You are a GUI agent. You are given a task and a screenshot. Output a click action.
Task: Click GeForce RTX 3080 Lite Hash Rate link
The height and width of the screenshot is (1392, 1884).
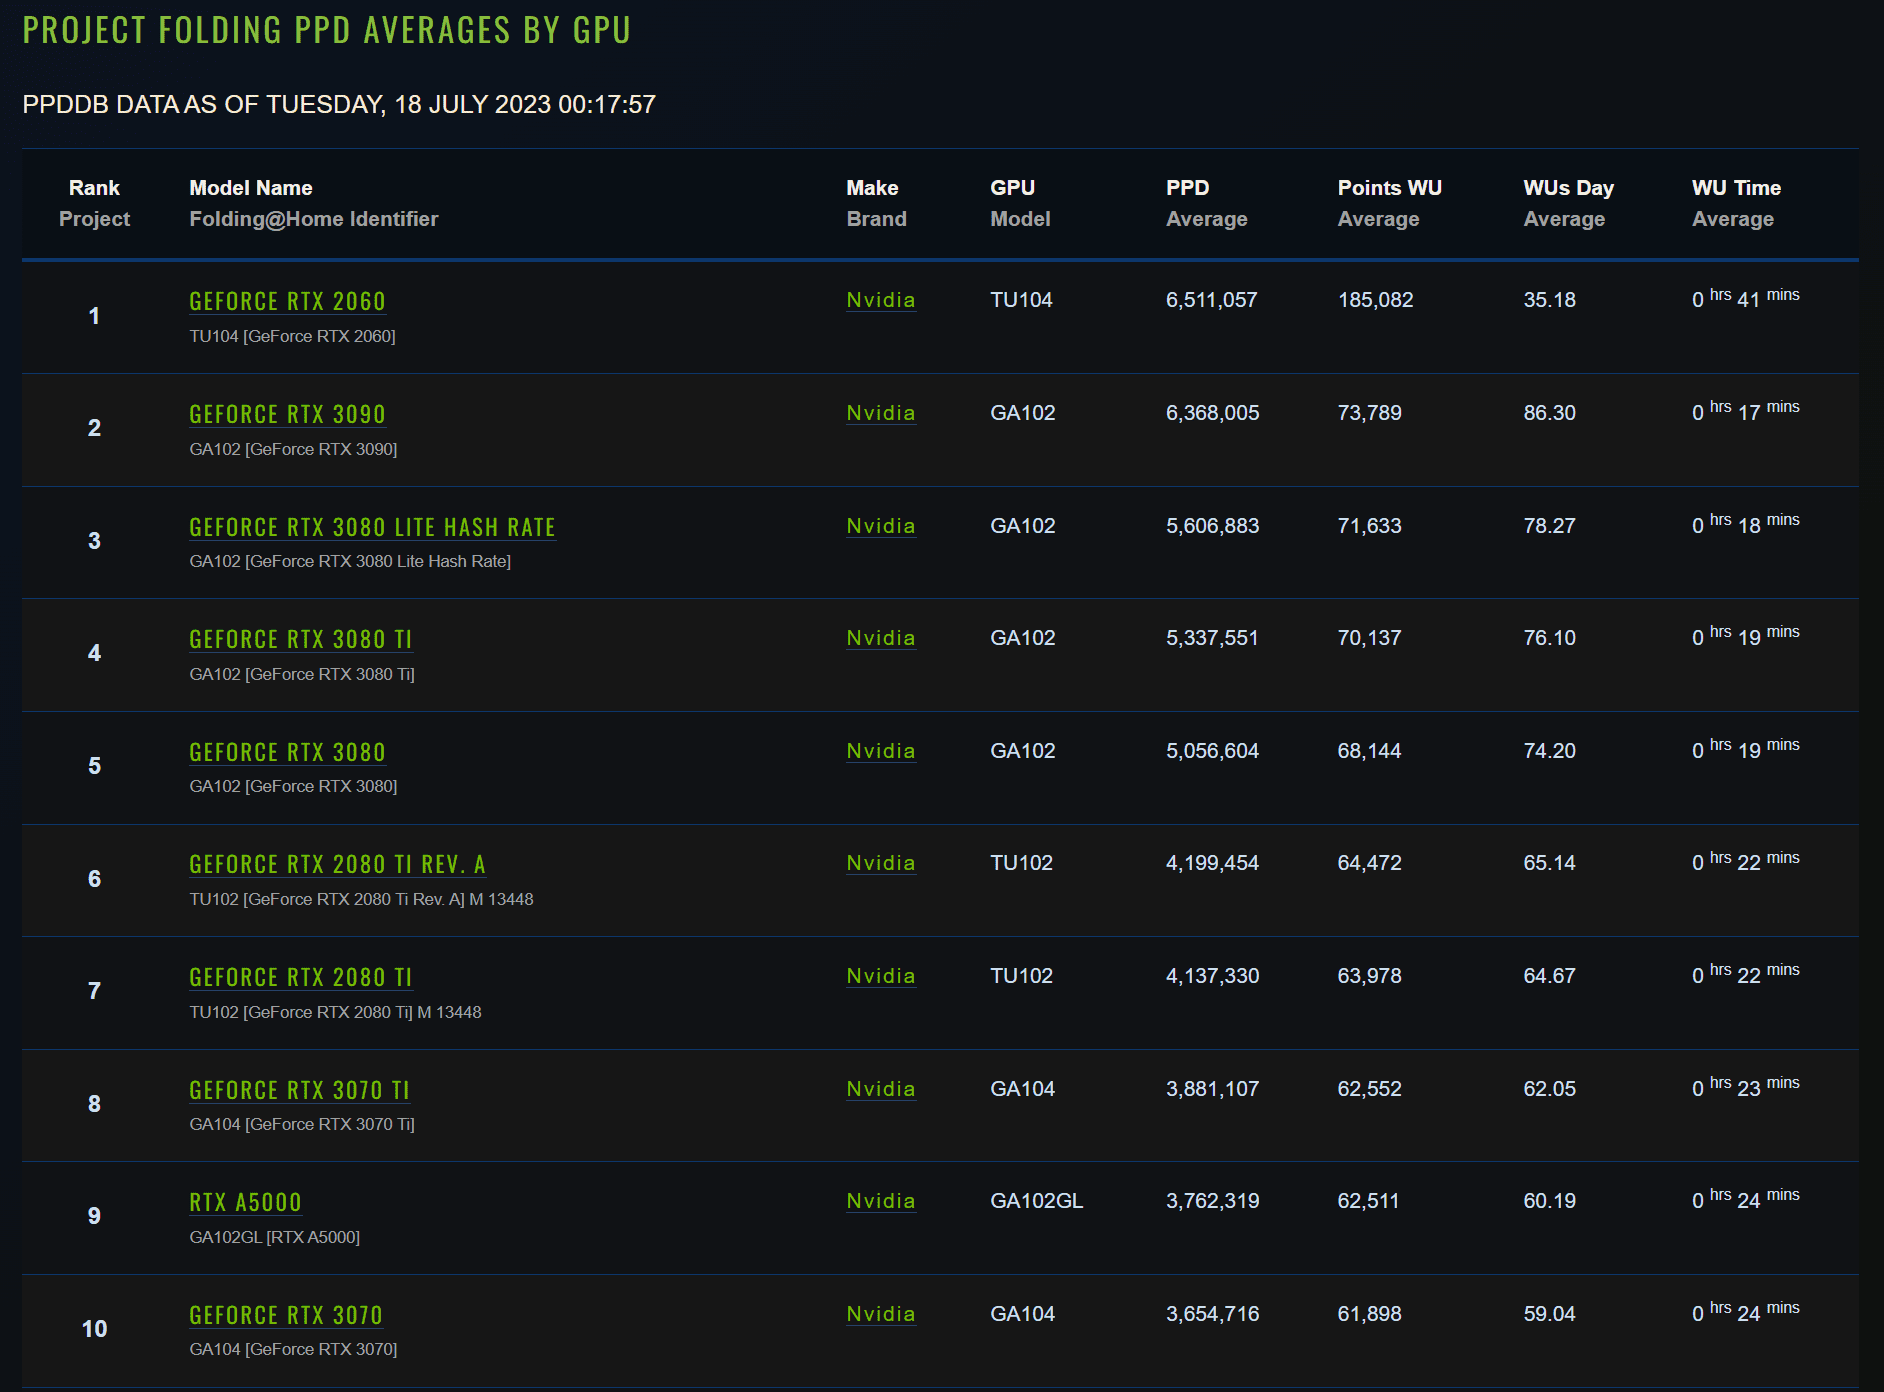click(372, 527)
